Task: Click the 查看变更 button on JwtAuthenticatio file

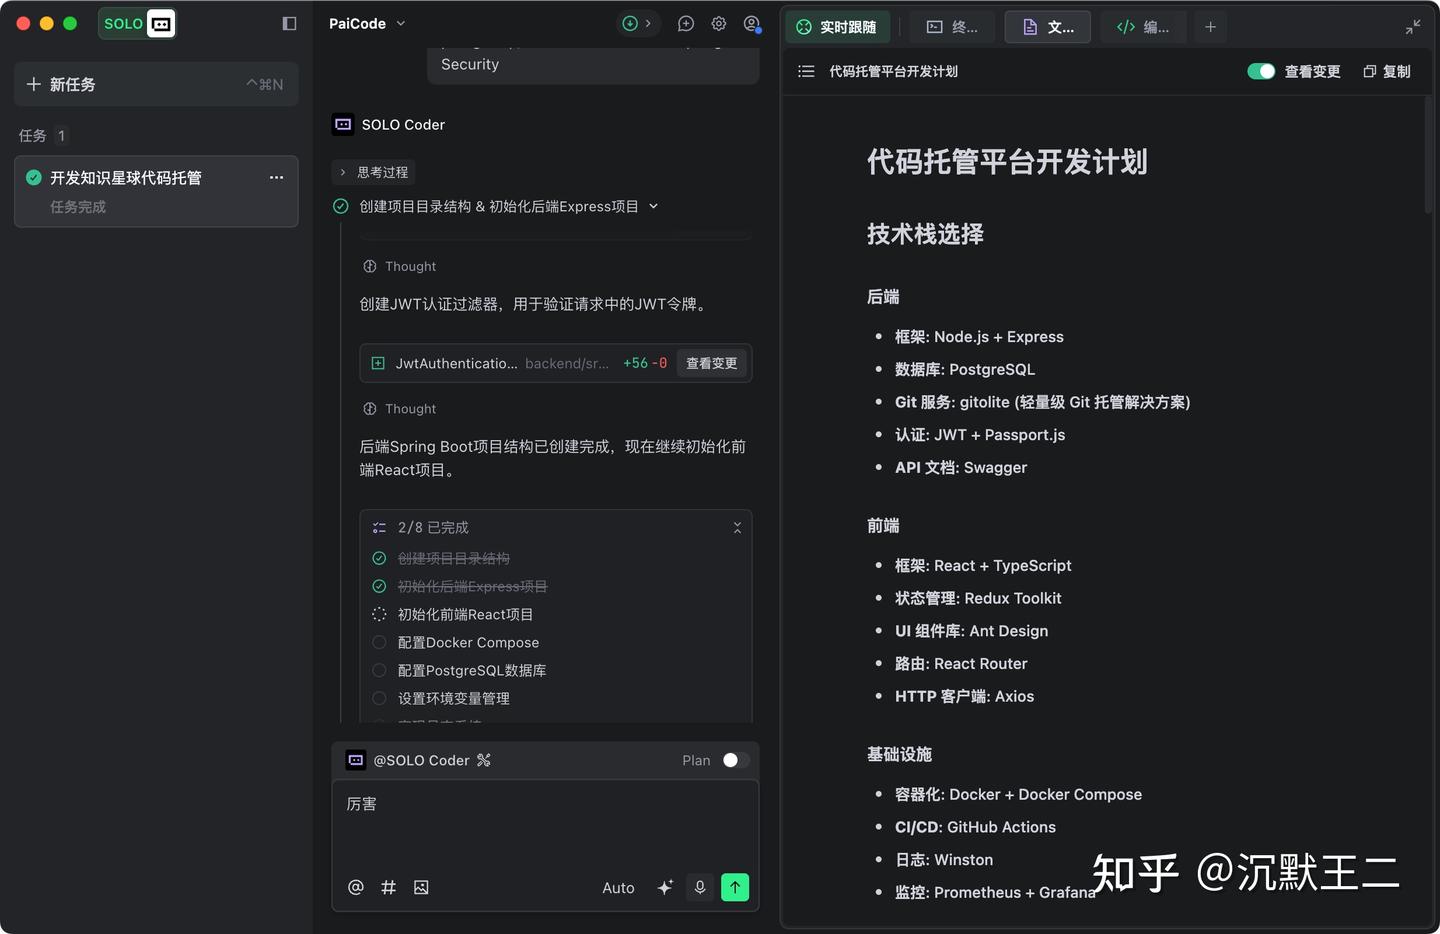Action: (711, 363)
